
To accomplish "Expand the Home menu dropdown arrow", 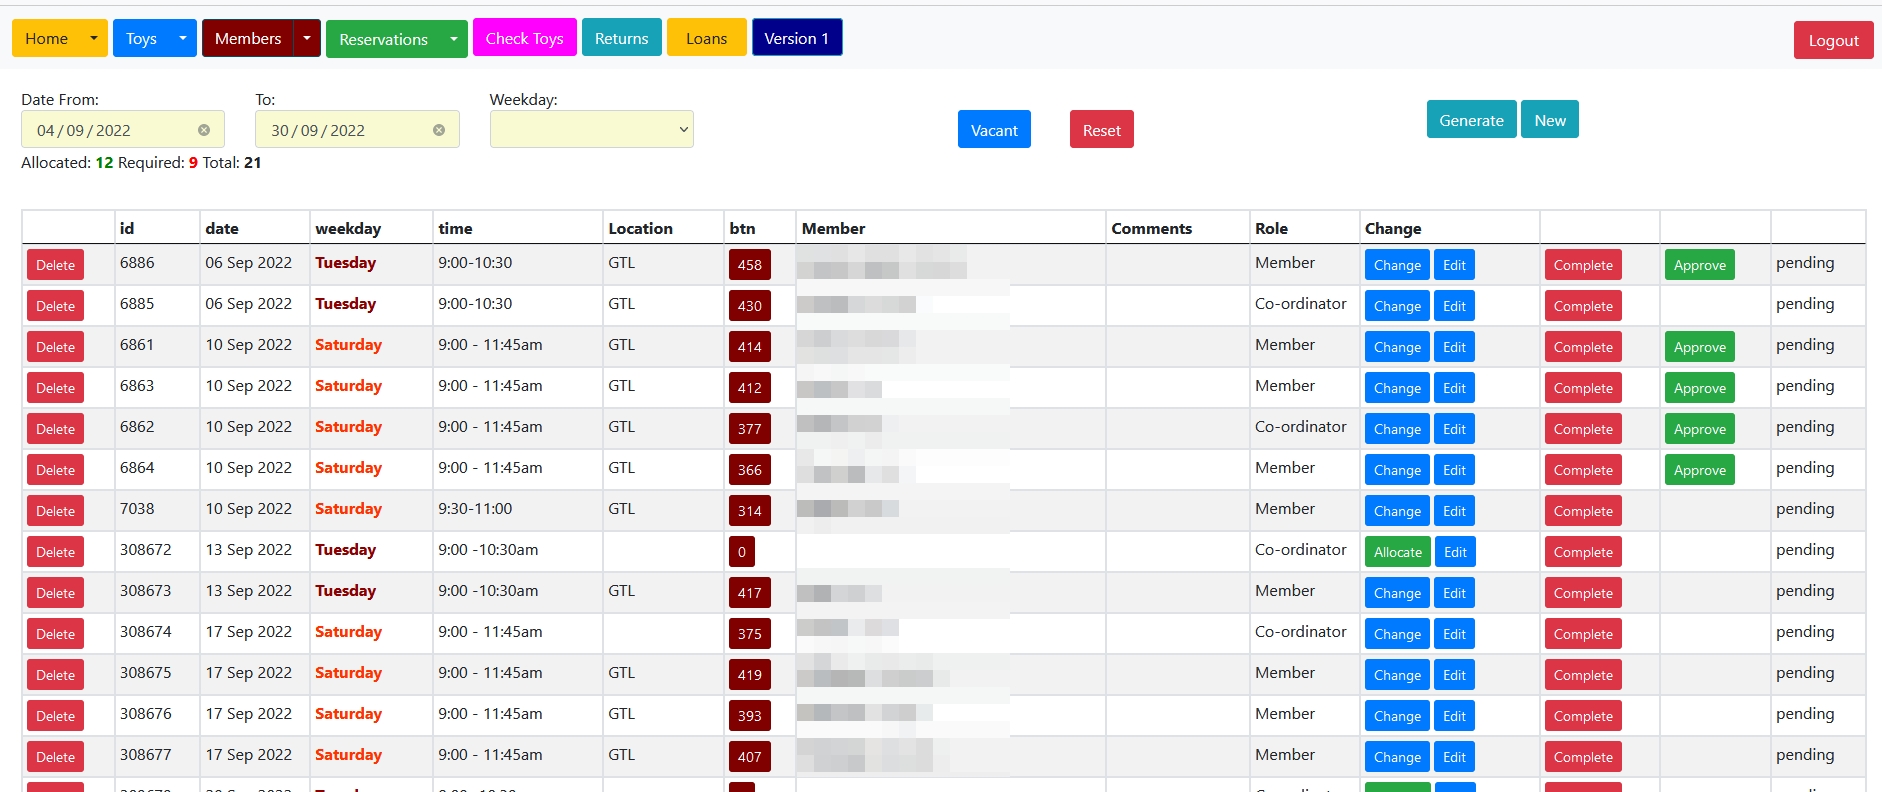I will click(93, 38).
